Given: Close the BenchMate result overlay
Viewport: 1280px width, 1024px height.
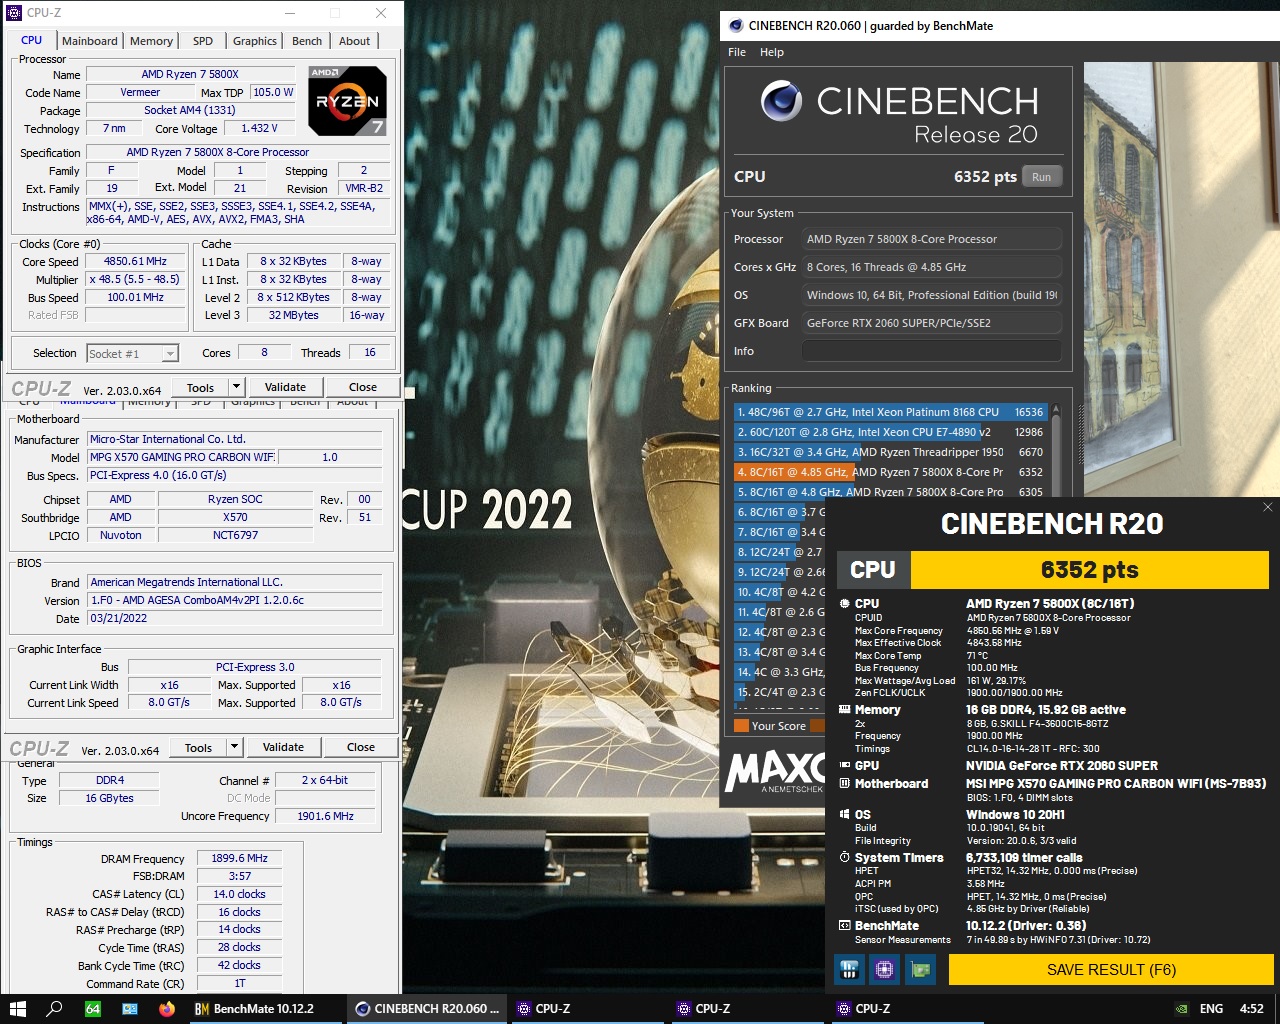Looking at the screenshot, I should 1267,507.
